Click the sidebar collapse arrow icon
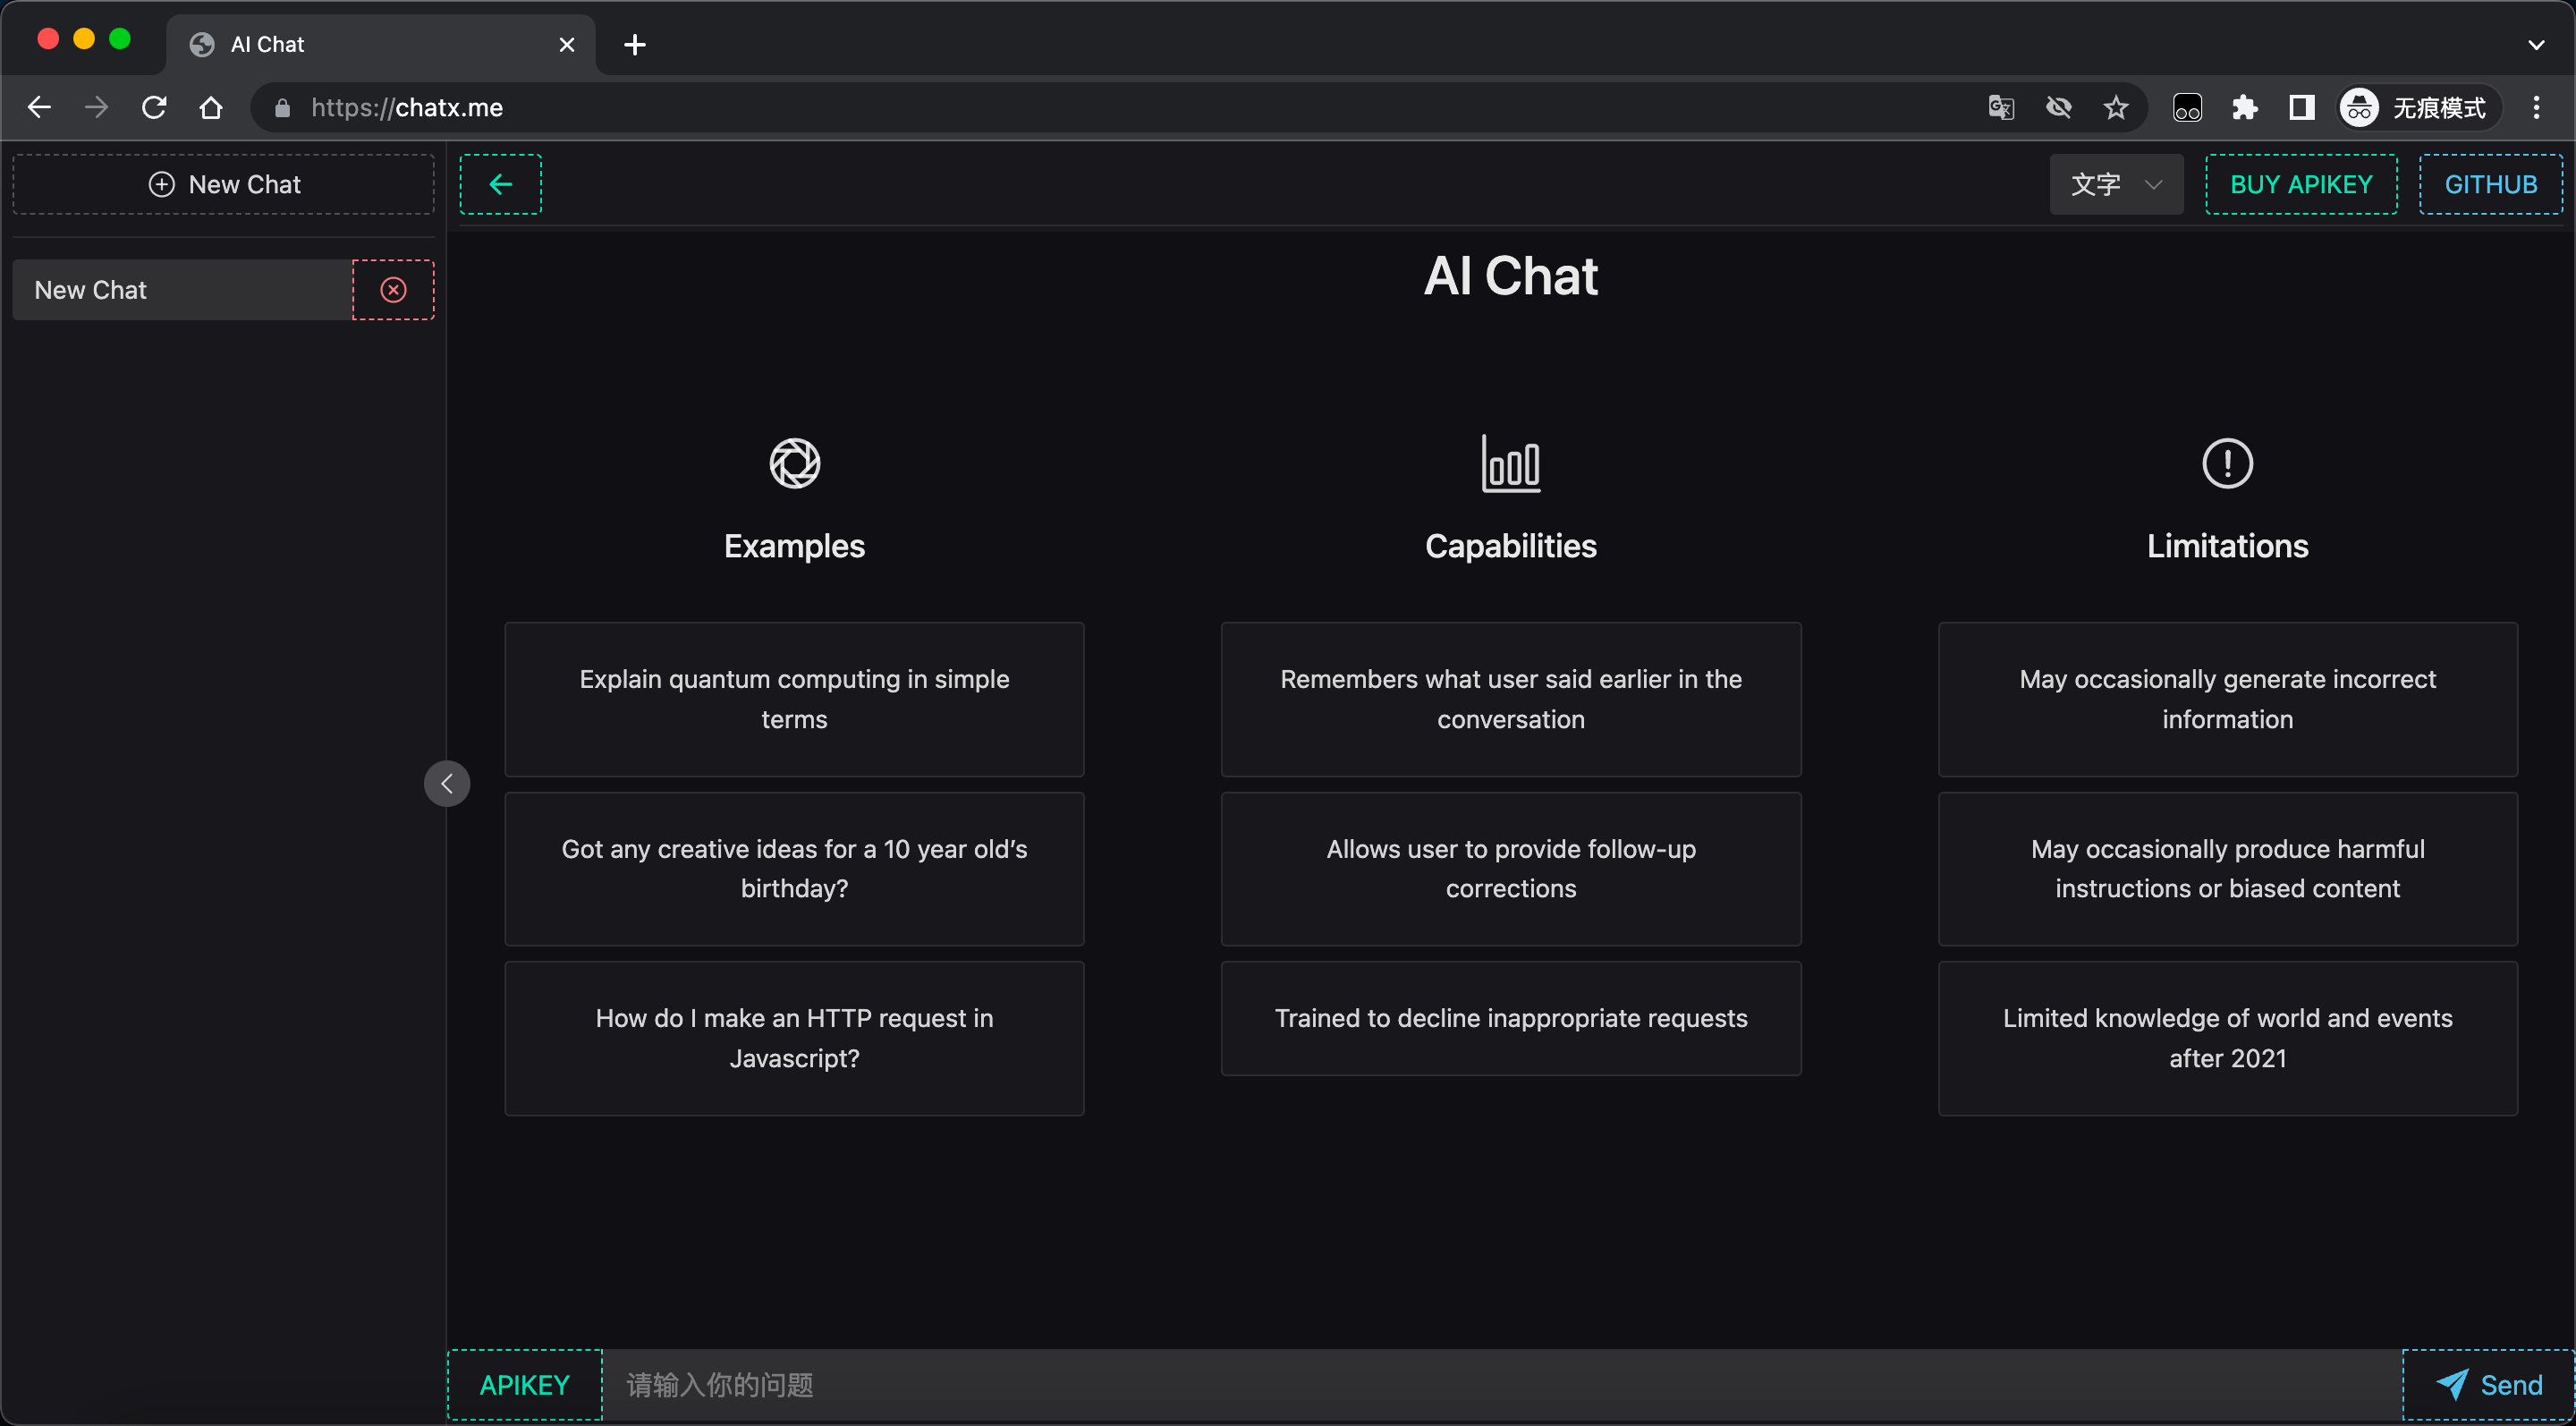 tap(447, 784)
